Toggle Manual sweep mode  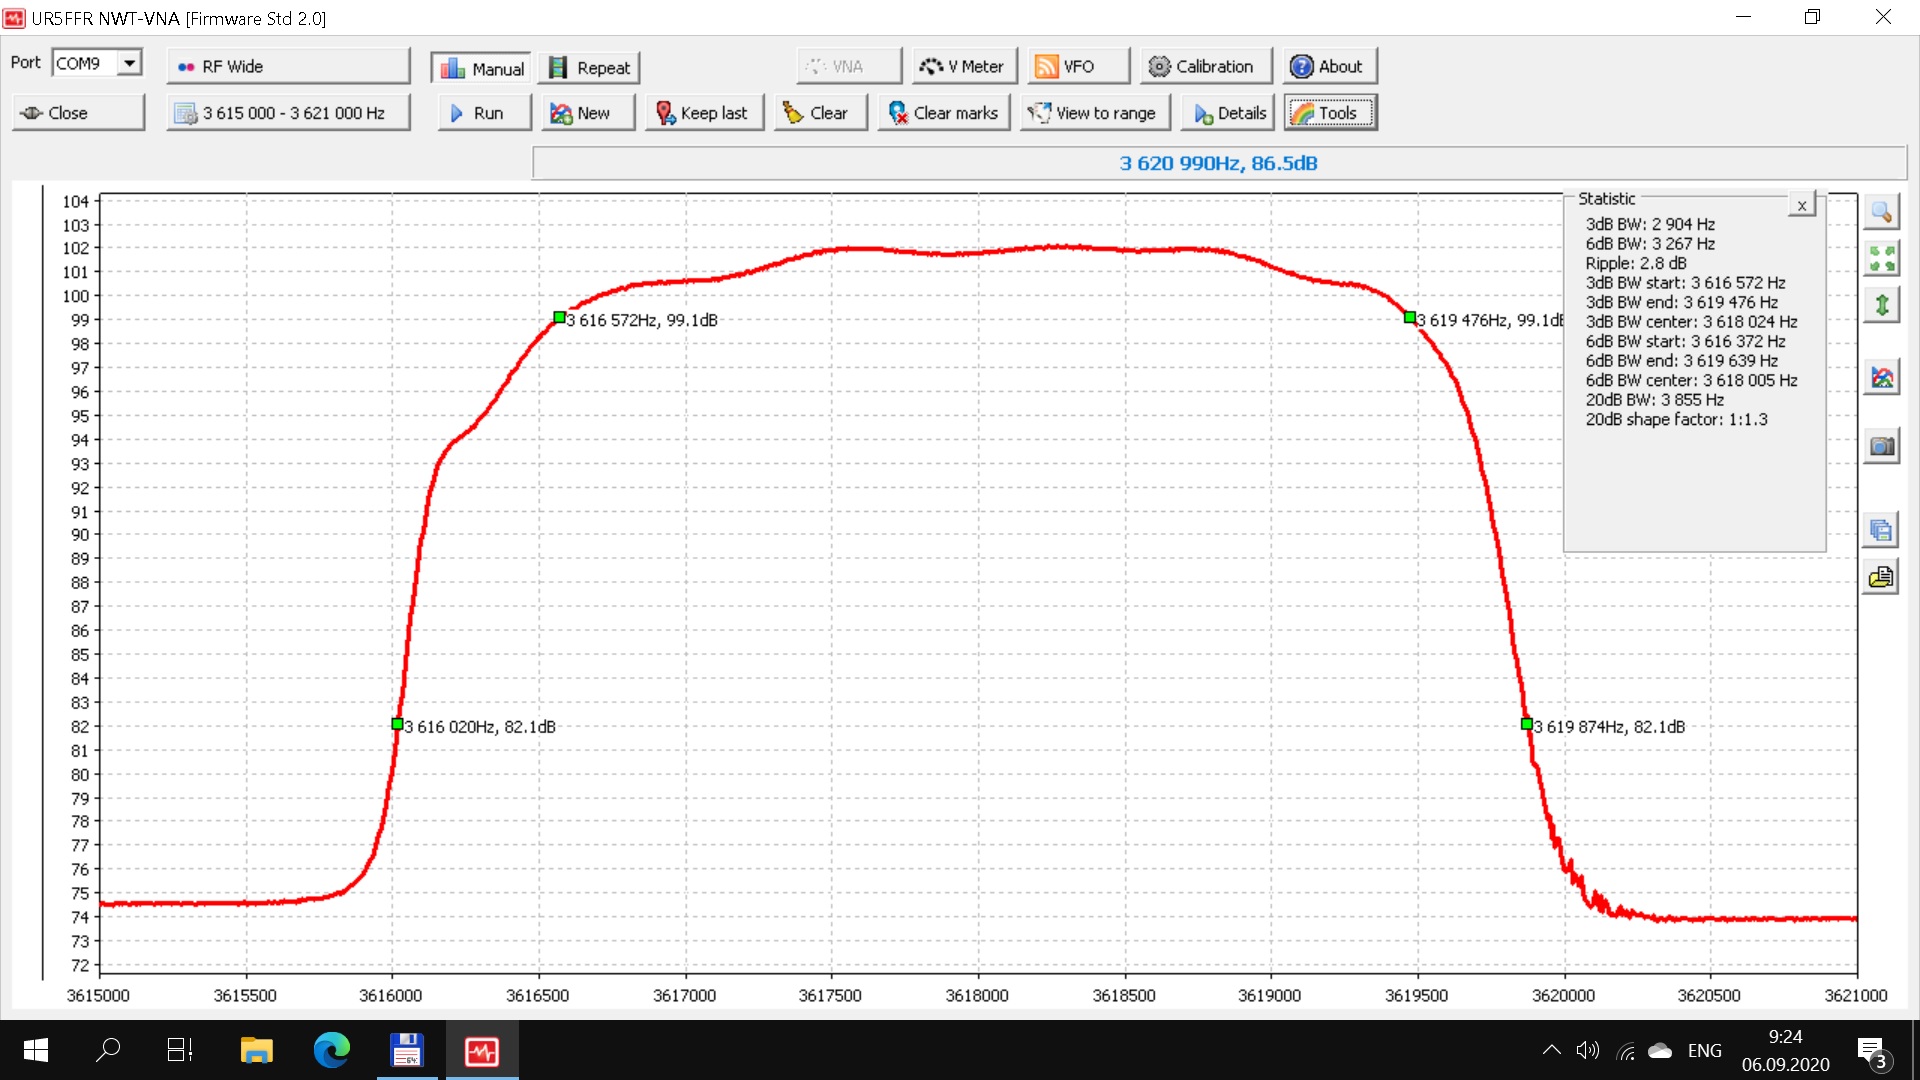[482, 67]
